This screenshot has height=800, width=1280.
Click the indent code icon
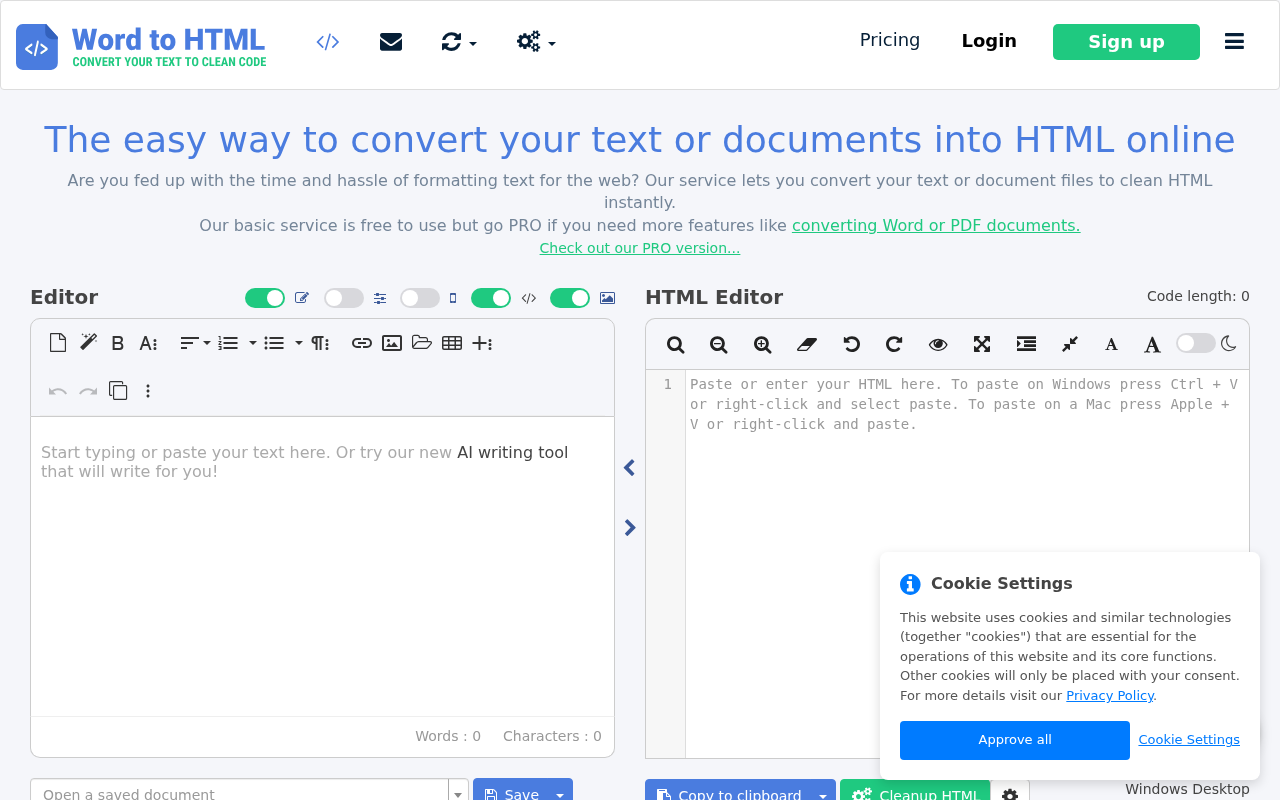1026,344
